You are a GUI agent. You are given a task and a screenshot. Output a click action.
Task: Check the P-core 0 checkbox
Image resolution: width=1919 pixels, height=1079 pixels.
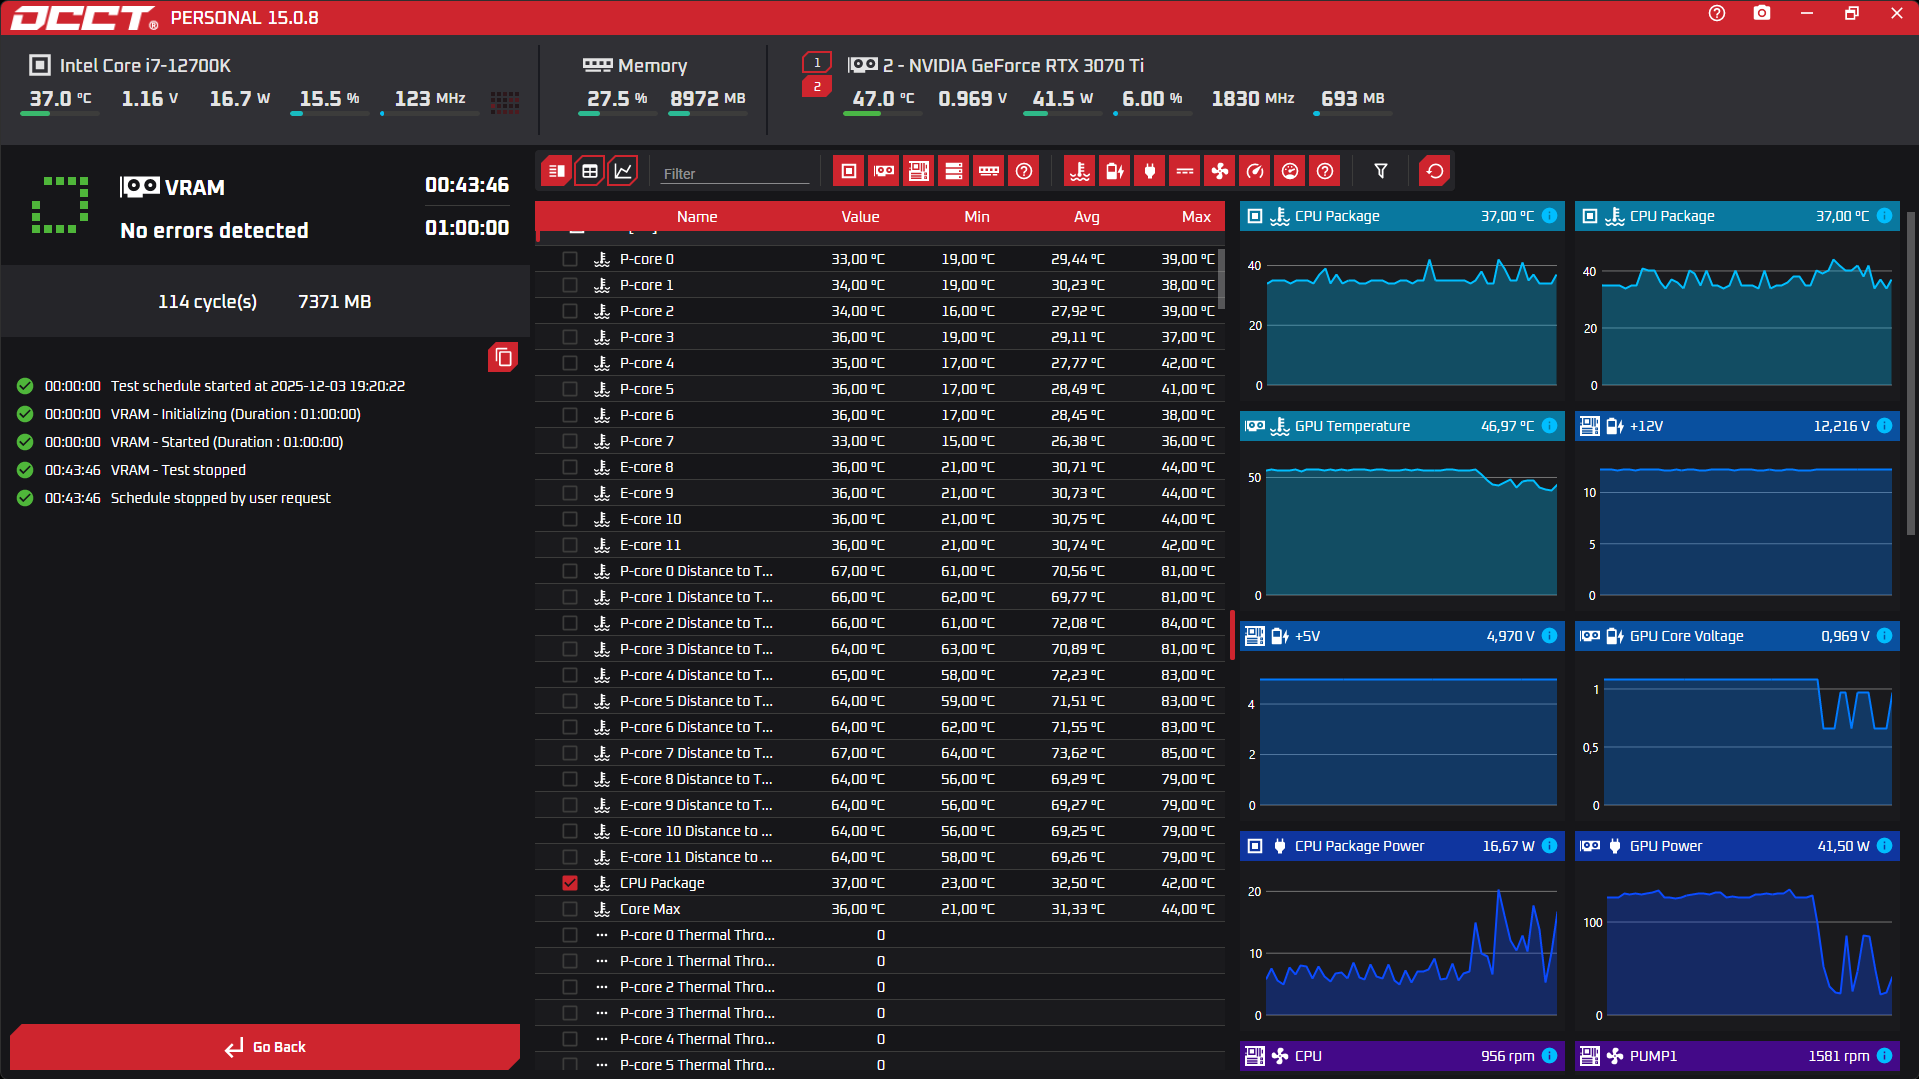pos(570,259)
